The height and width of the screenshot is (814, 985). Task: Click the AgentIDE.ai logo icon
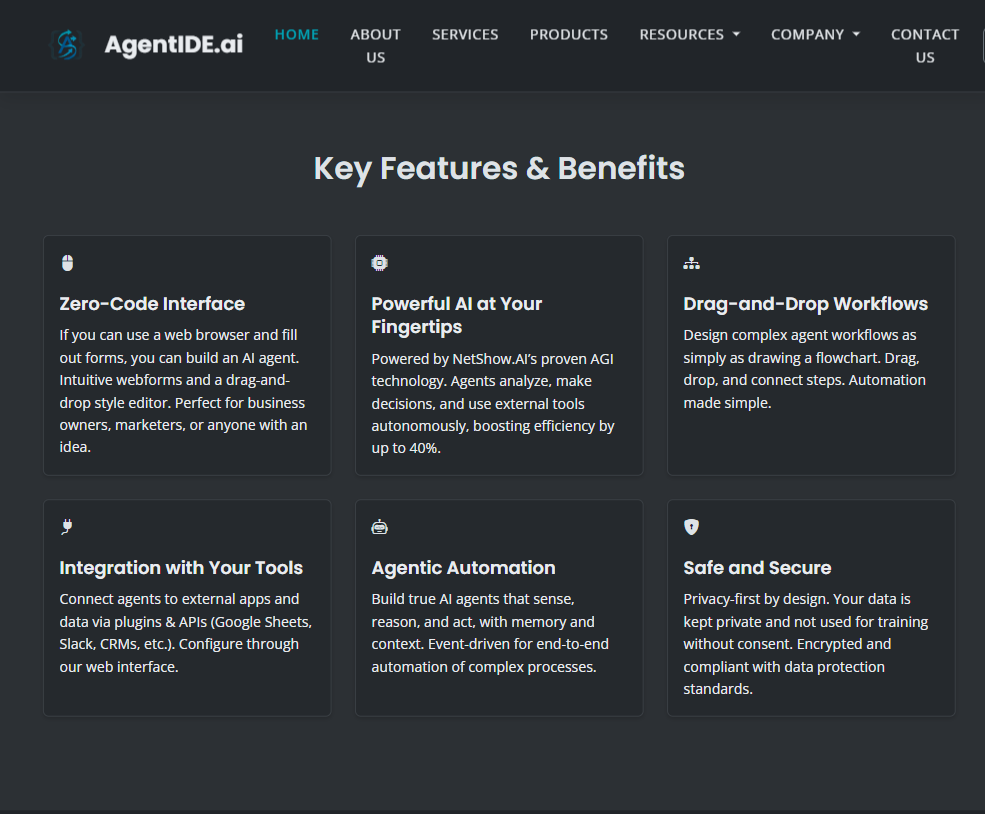pos(66,45)
